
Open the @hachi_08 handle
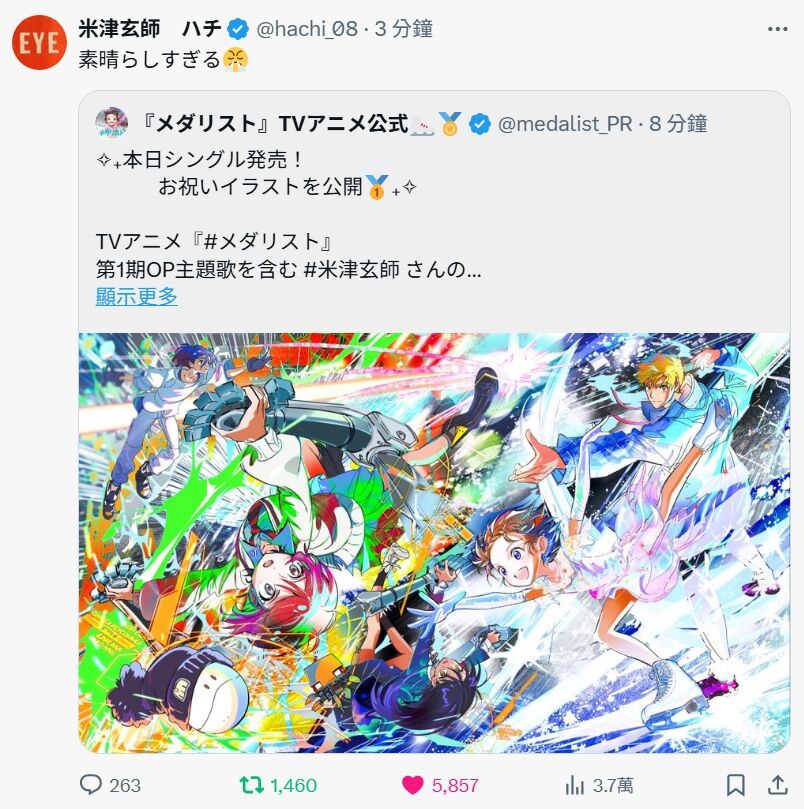[307, 29]
